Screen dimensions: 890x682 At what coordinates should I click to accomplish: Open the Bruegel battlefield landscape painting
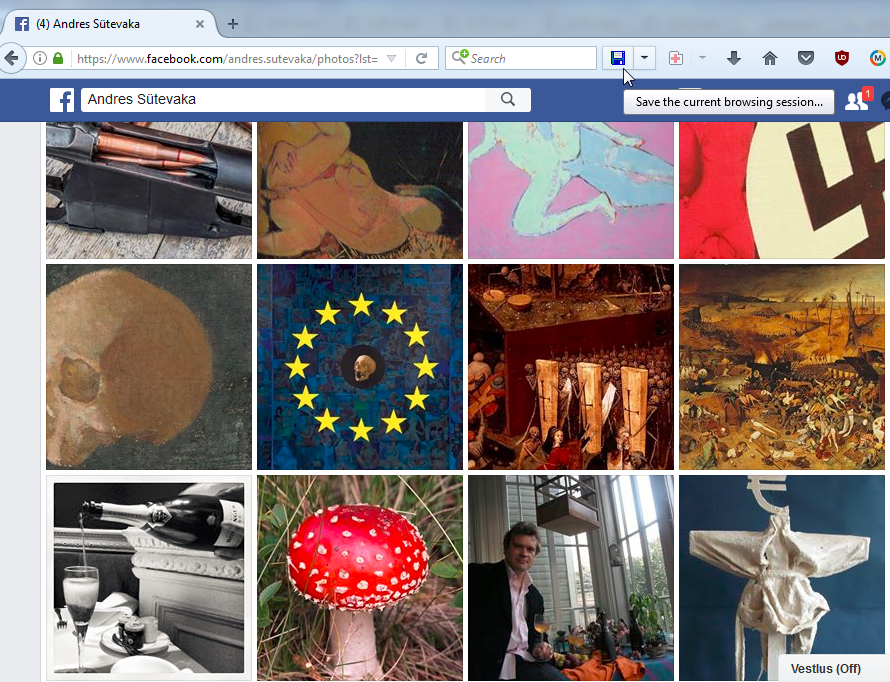782,367
